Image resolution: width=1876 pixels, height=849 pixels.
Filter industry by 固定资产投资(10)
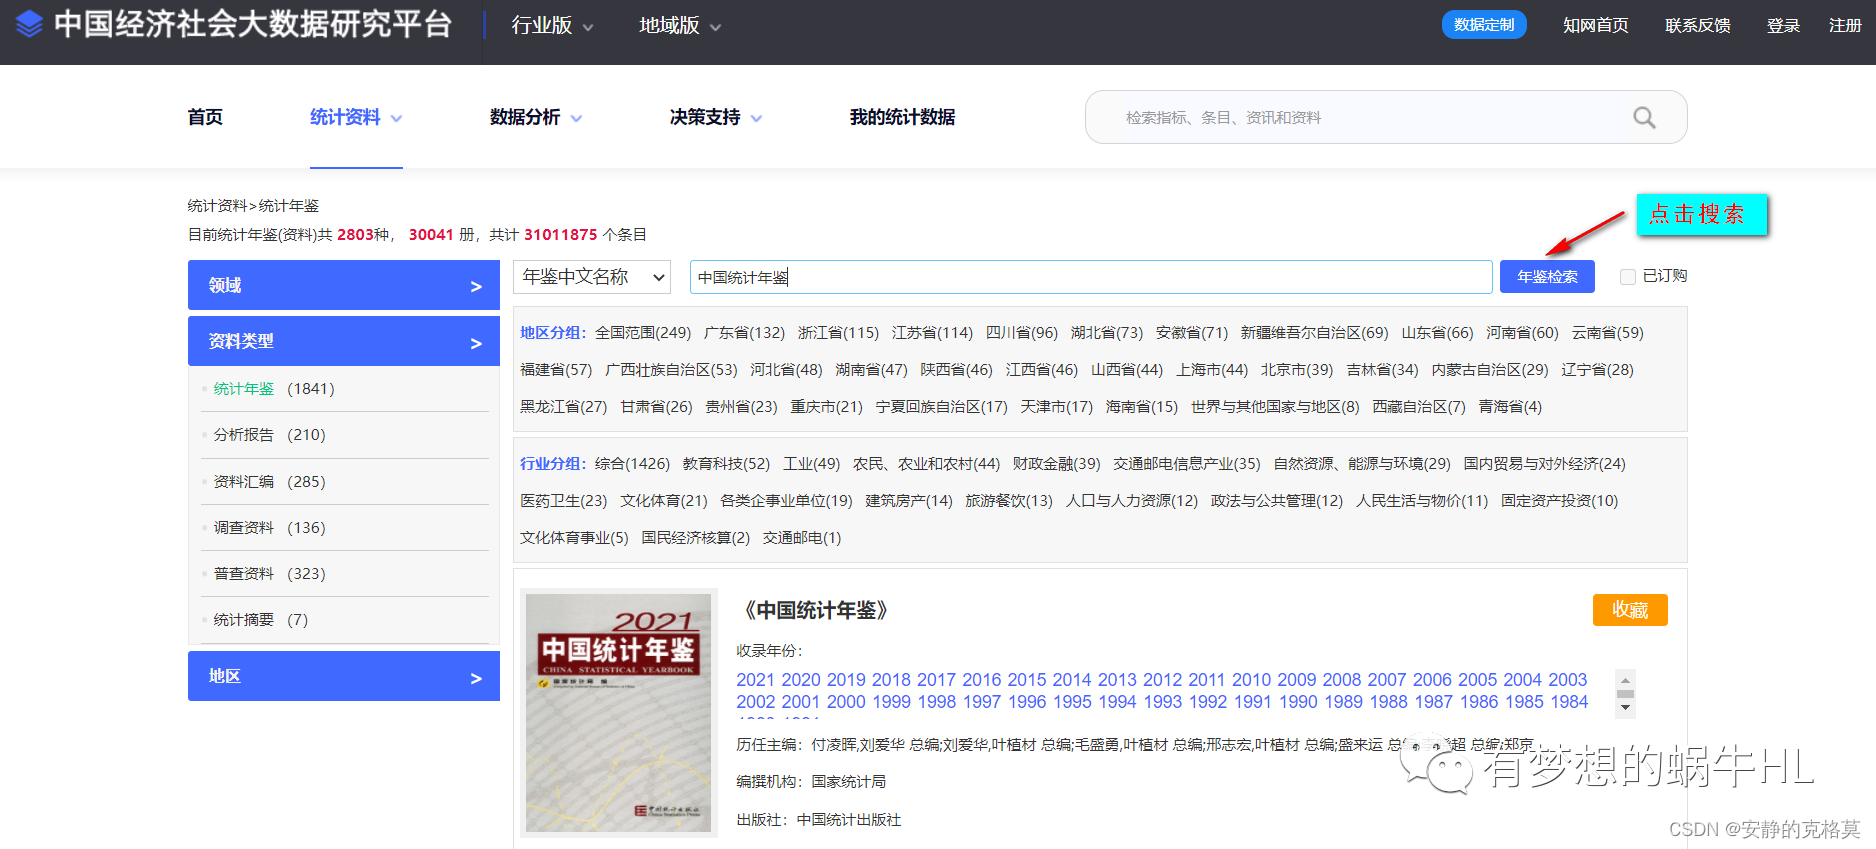(1559, 501)
